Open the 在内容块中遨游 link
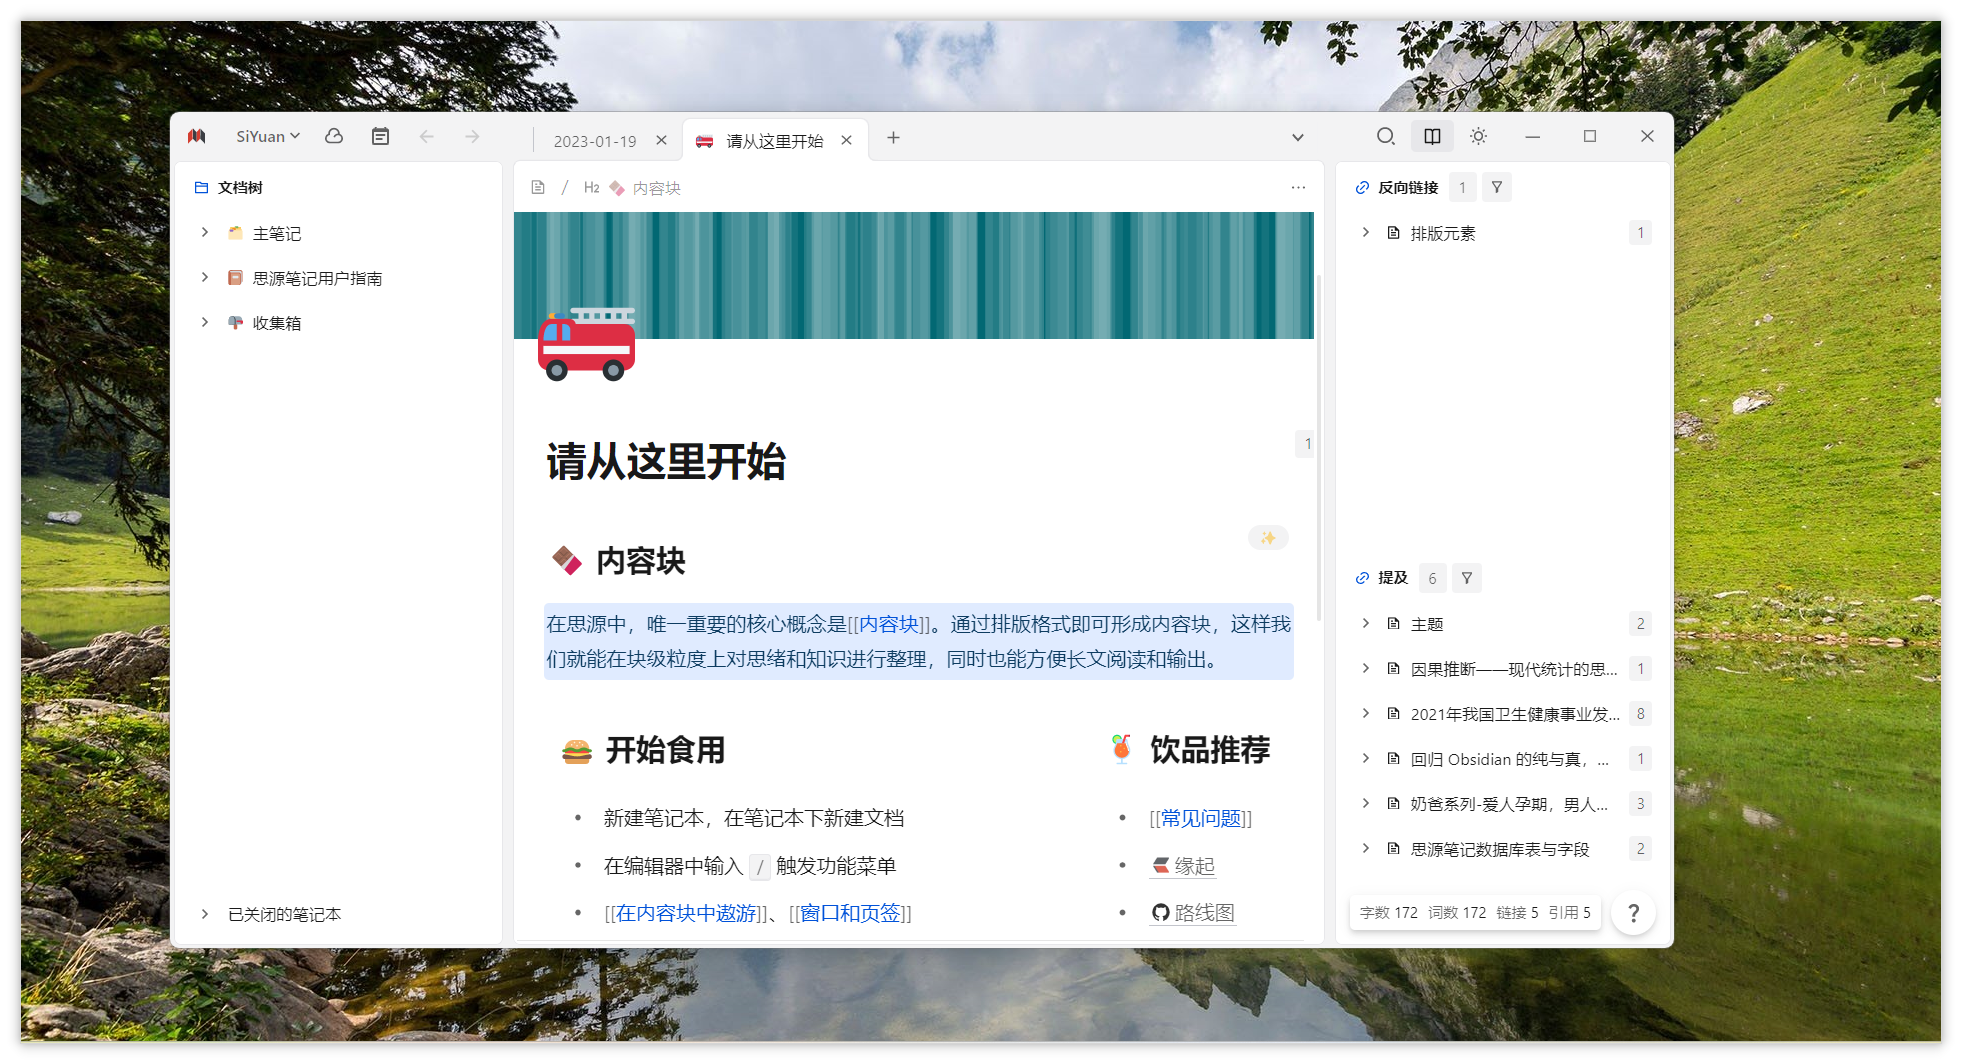Screen dimensions: 1962x1064 [686, 913]
